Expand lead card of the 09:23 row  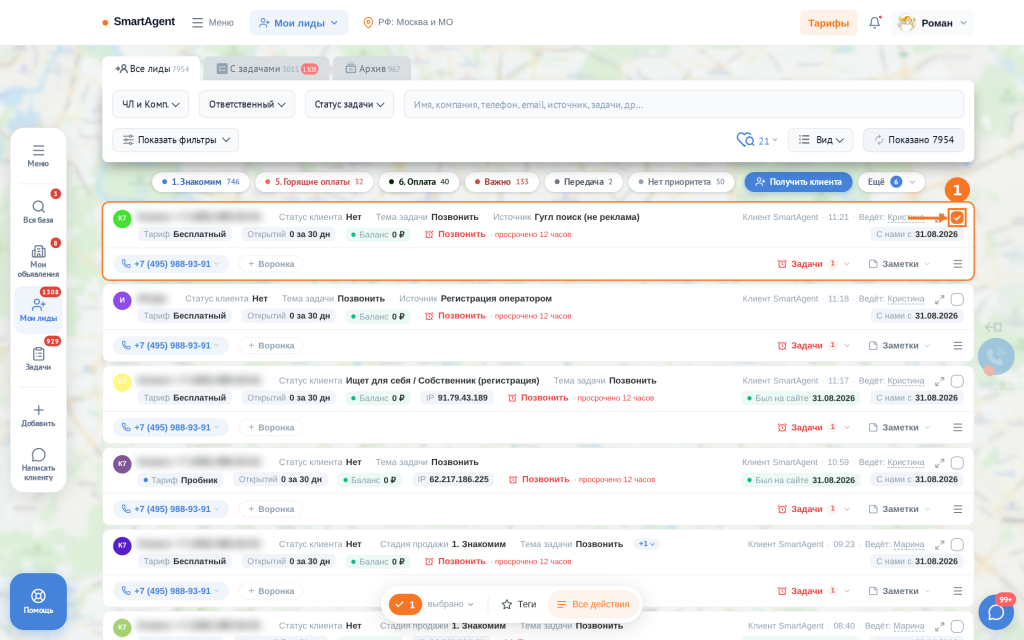click(x=939, y=544)
